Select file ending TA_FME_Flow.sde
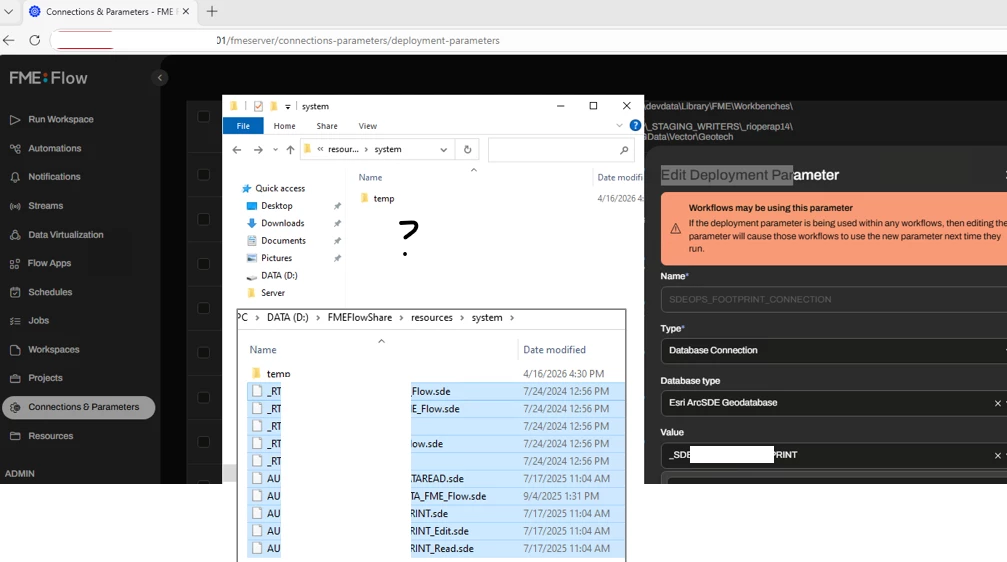The image size is (1007, 562). 436,496
